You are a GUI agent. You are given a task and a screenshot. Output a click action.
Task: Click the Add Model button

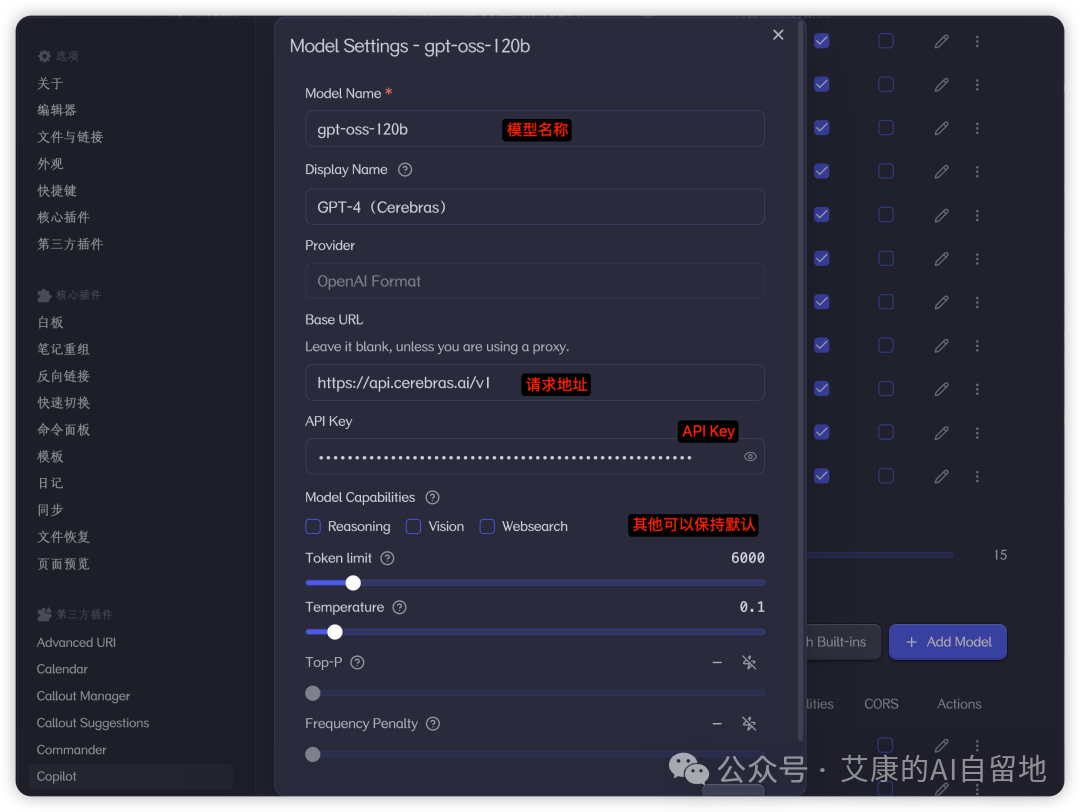(x=948, y=642)
